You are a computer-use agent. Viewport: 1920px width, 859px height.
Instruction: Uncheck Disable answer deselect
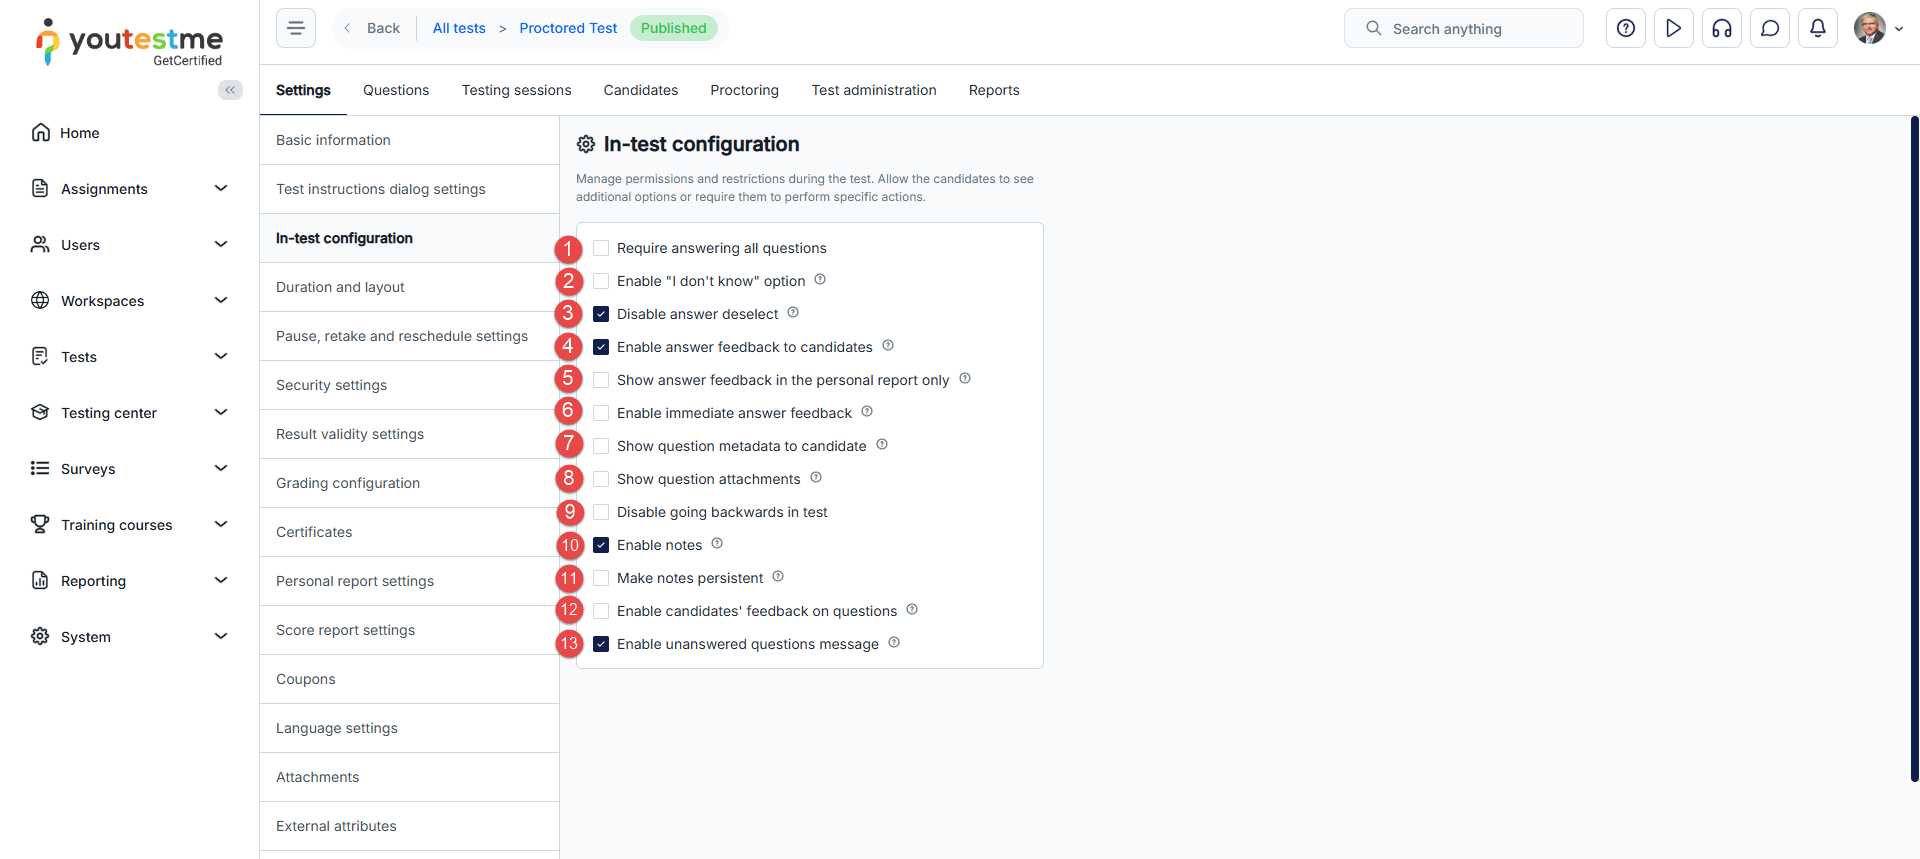click(601, 314)
